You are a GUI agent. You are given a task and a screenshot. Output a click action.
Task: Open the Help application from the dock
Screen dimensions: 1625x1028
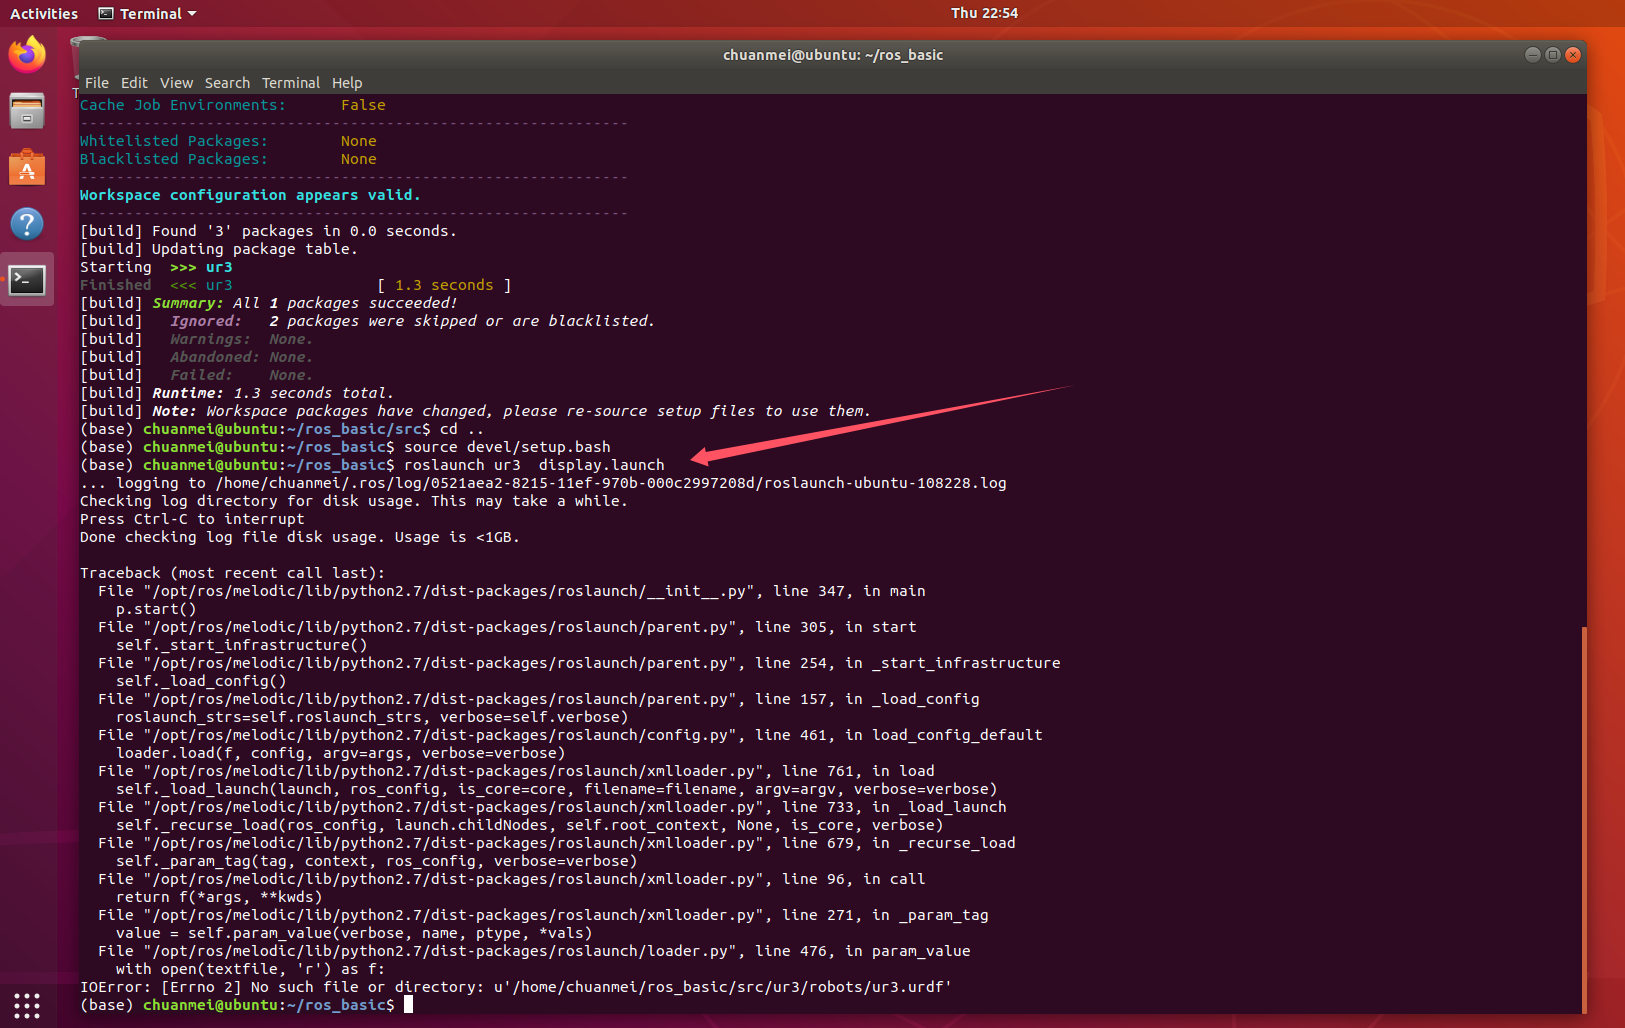coord(27,224)
